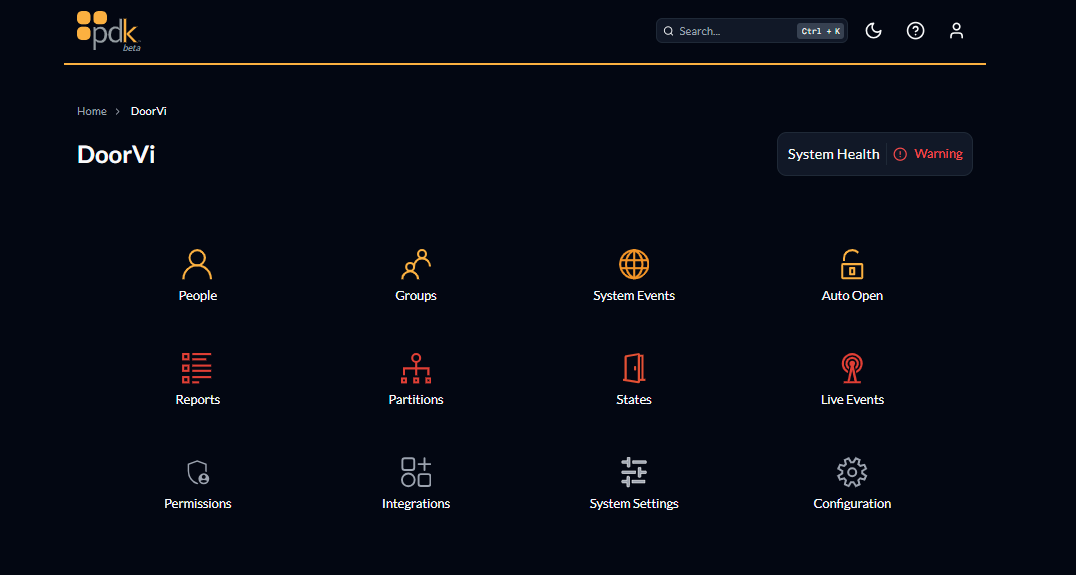Click the Integrations label

(416, 504)
